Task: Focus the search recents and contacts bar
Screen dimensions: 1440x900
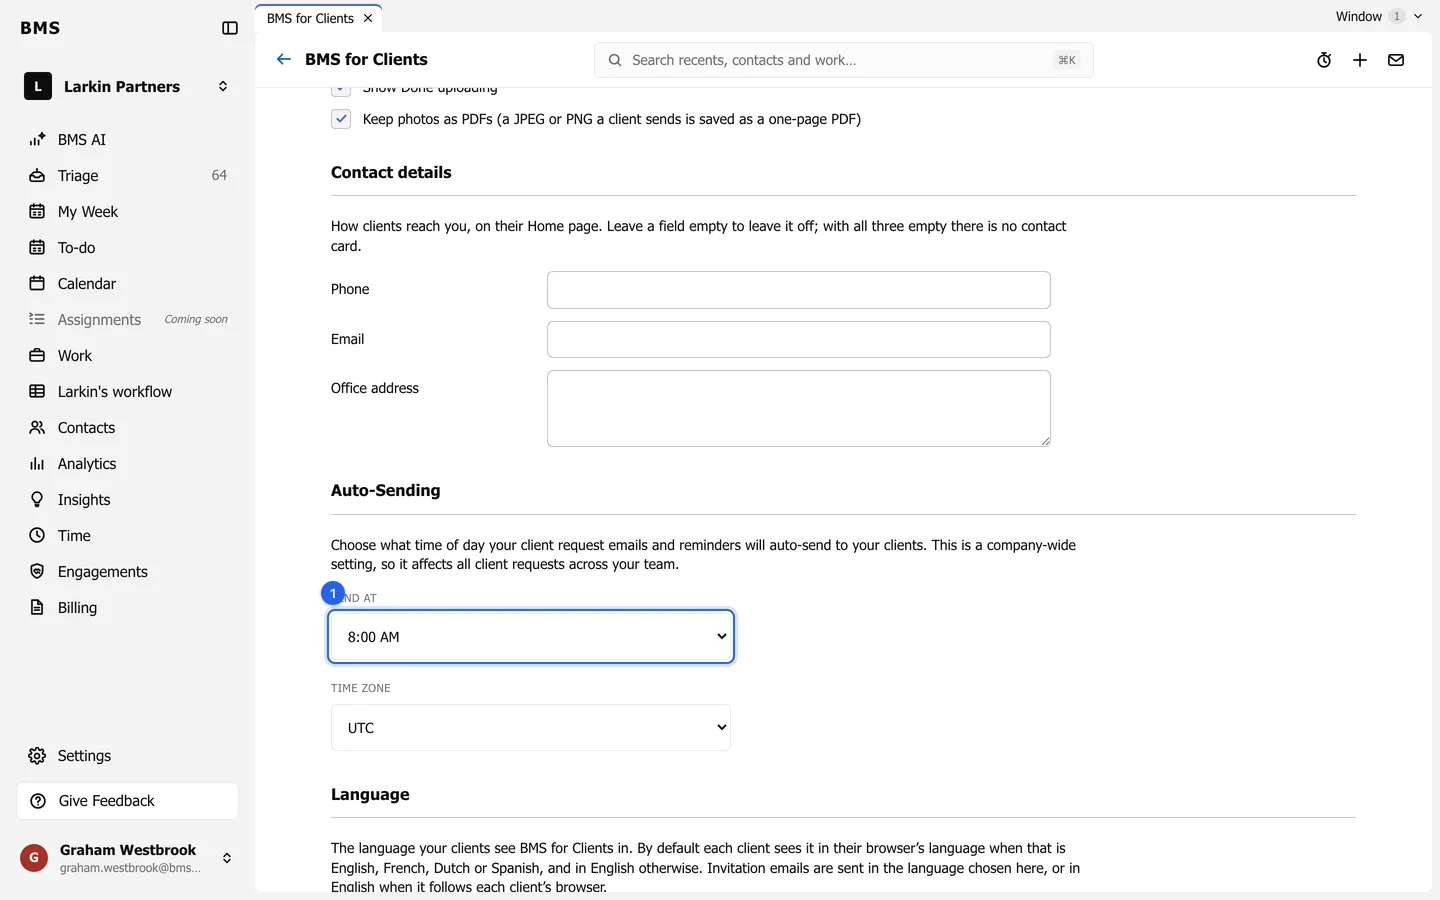Action: coord(844,60)
